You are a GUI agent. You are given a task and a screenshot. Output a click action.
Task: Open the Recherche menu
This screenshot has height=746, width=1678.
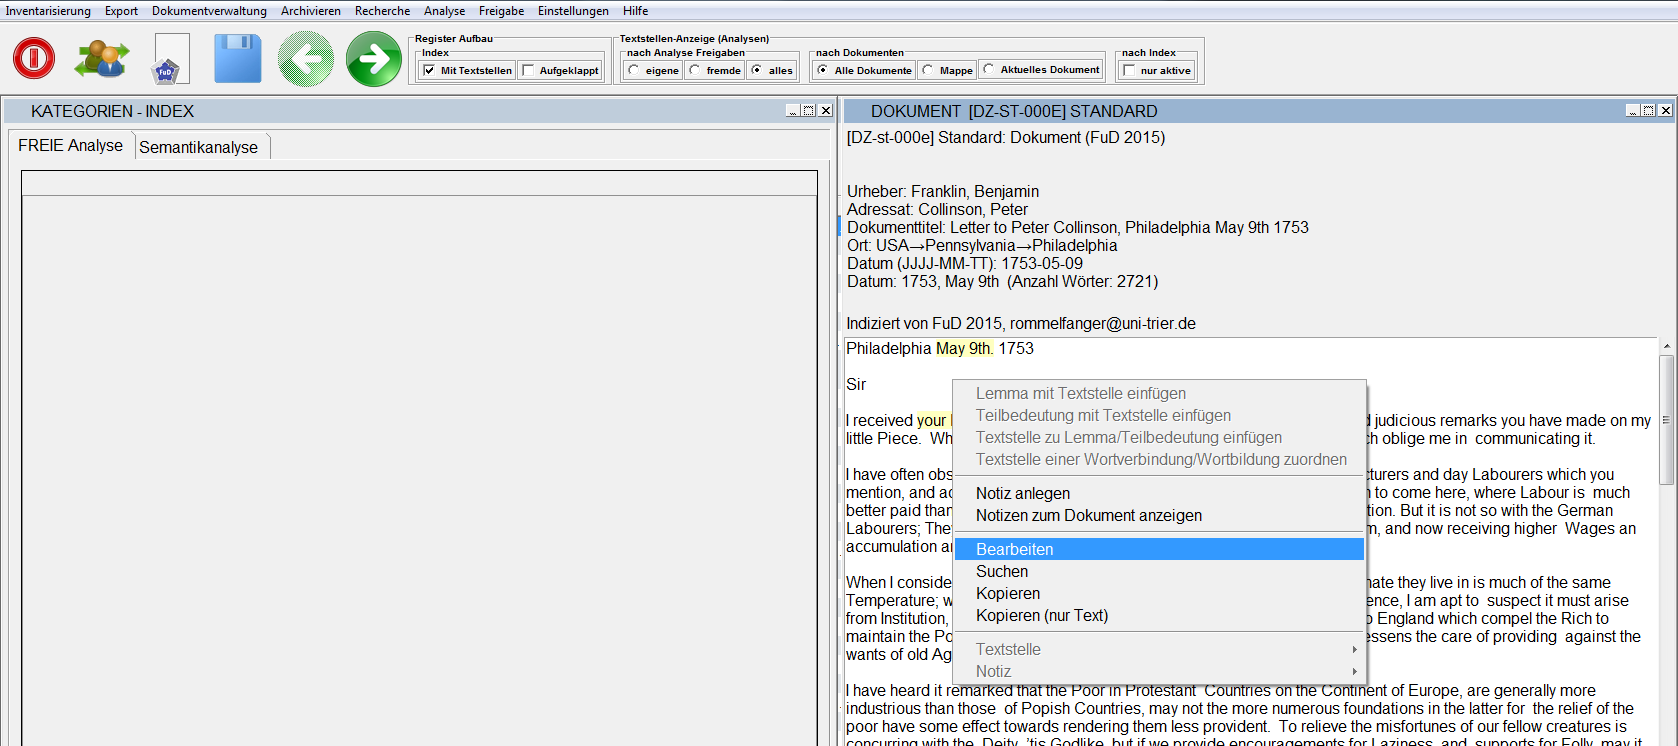382,11
